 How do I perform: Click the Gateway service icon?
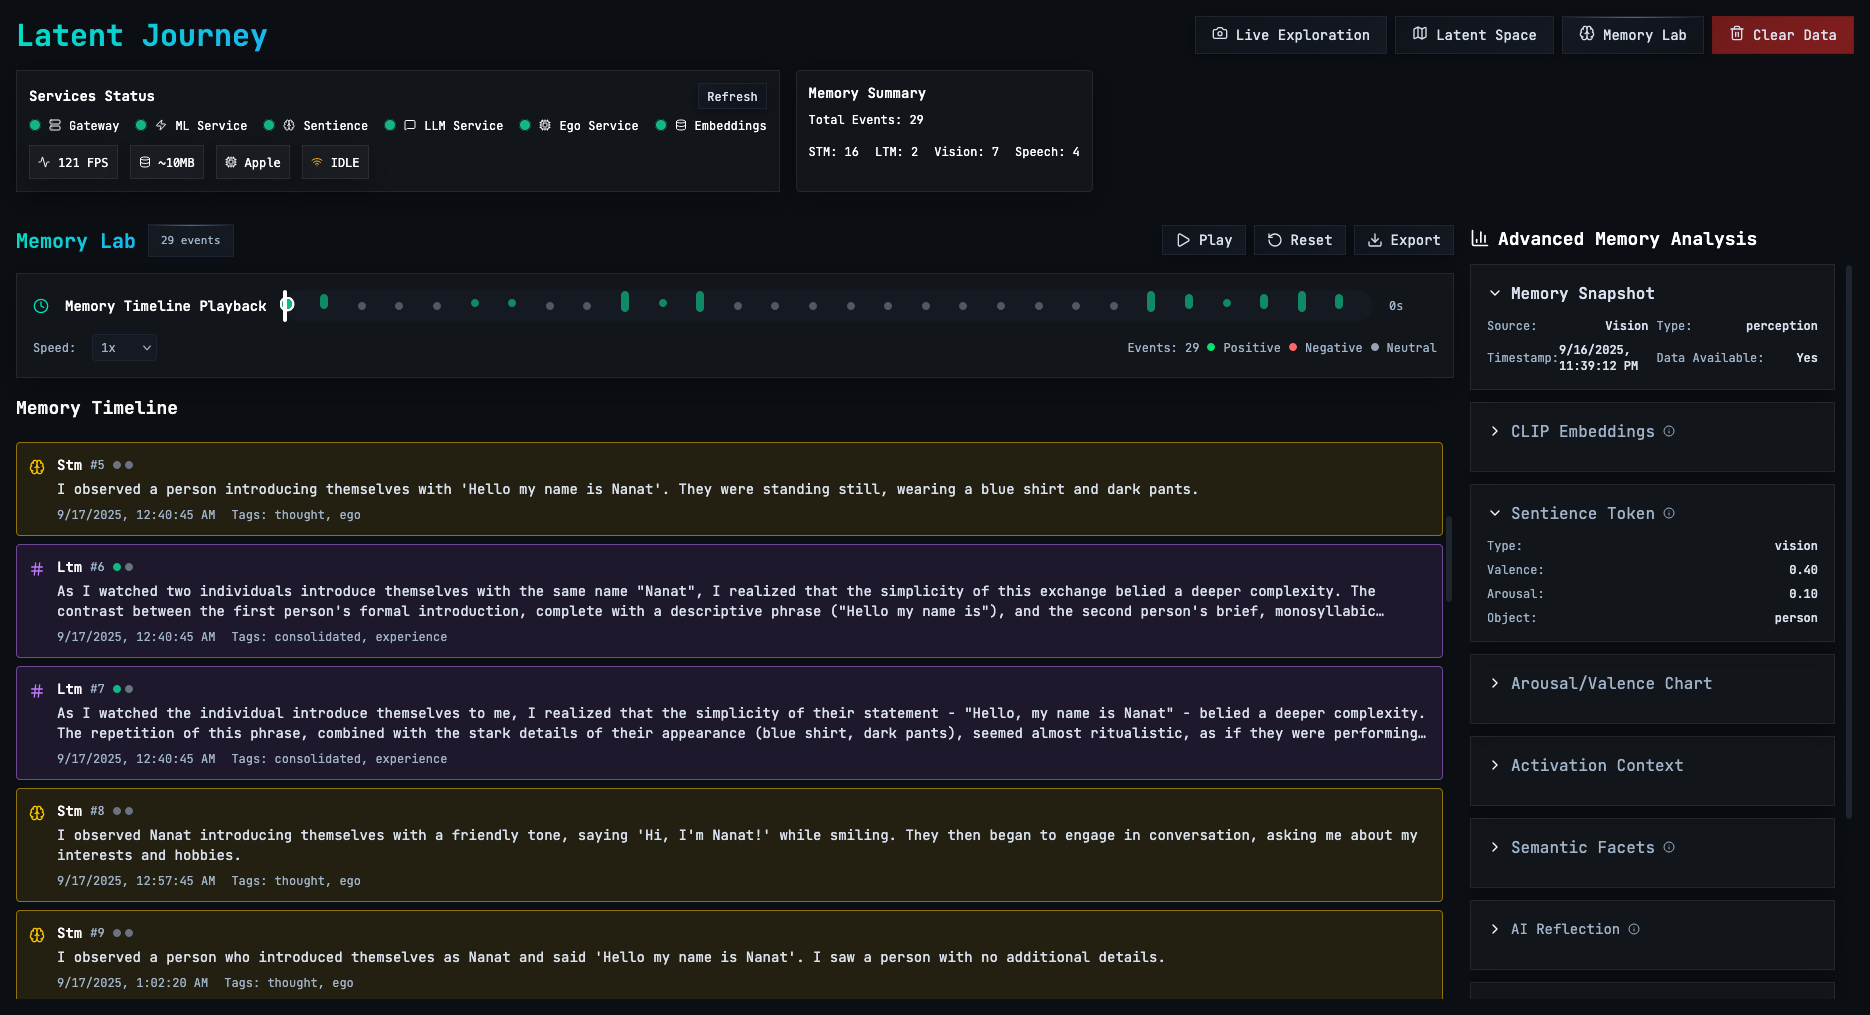pyautogui.click(x=53, y=126)
